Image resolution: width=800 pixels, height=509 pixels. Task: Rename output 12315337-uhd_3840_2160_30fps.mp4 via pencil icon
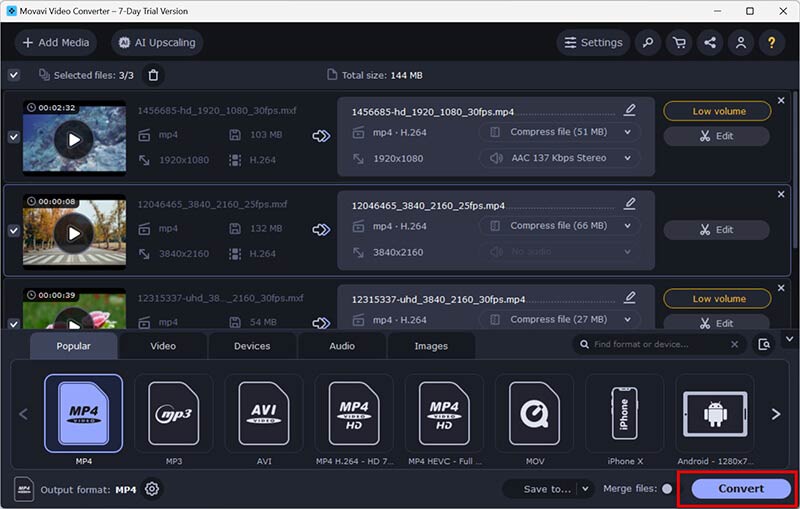[630, 297]
